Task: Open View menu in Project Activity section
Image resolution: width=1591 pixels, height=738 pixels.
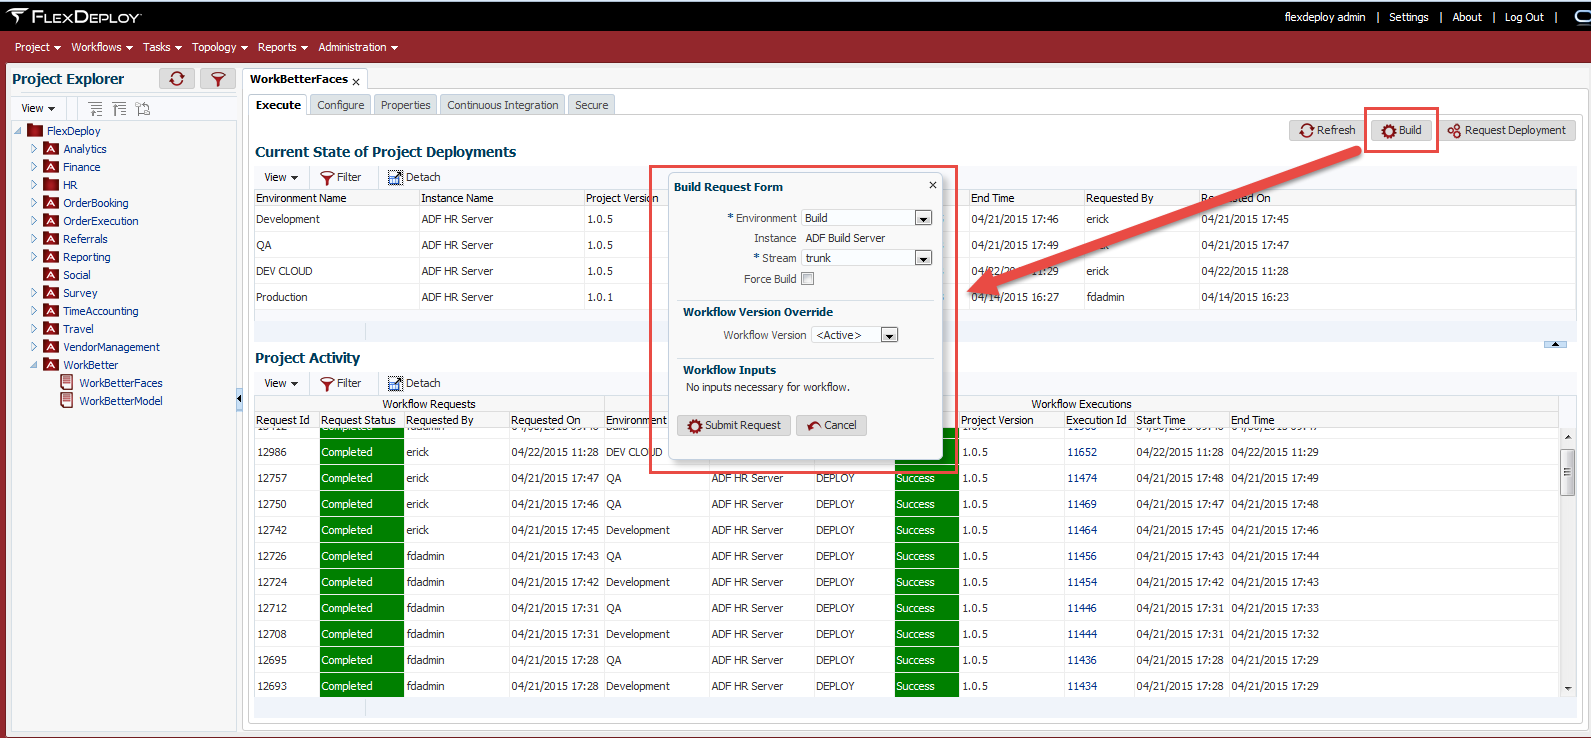Action: pos(281,384)
